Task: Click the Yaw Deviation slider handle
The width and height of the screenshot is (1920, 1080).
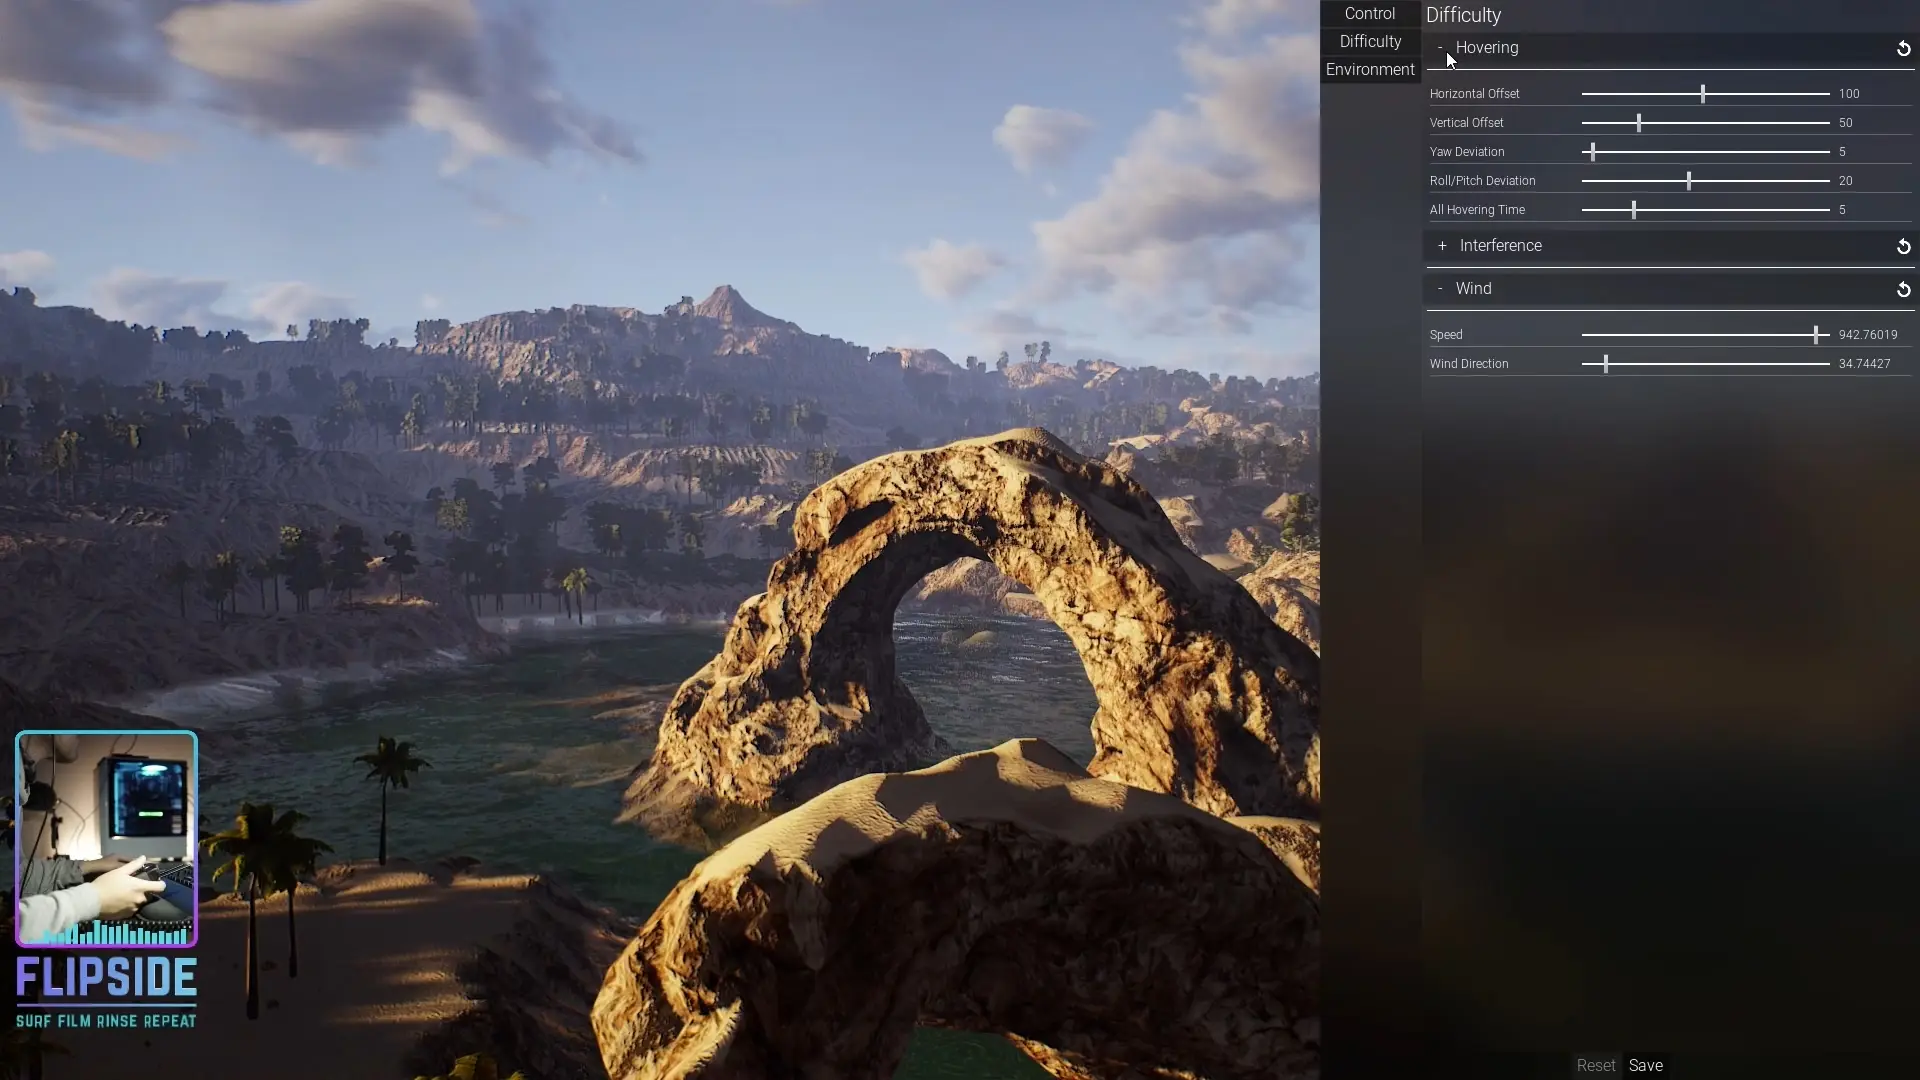Action: coord(1593,152)
